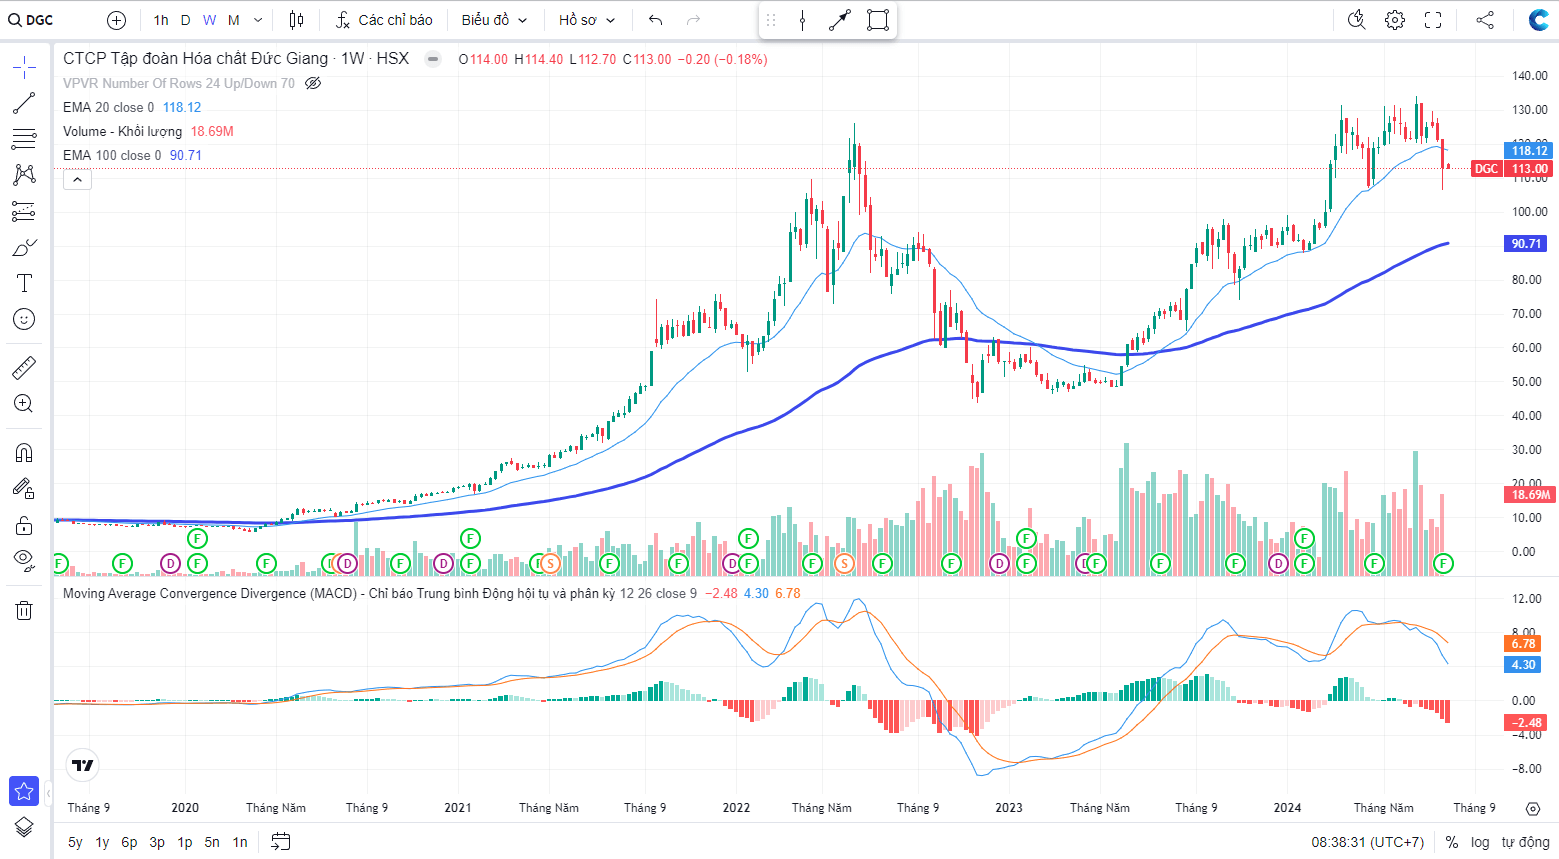Click the share chart icon
This screenshot has width=1559, height=859.
click(x=1485, y=20)
